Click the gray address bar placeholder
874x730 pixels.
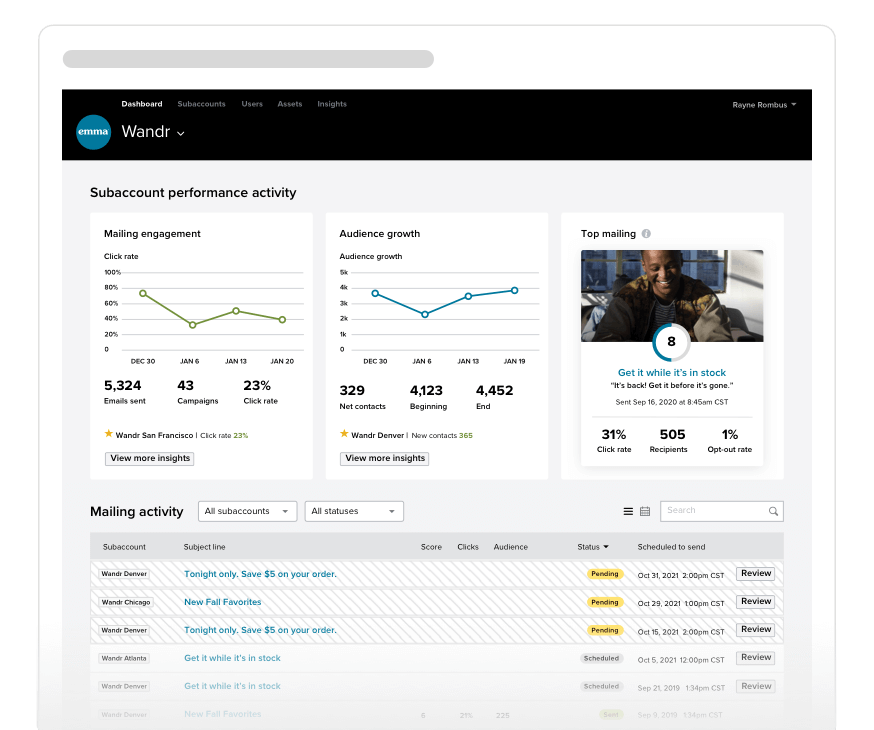point(248,59)
